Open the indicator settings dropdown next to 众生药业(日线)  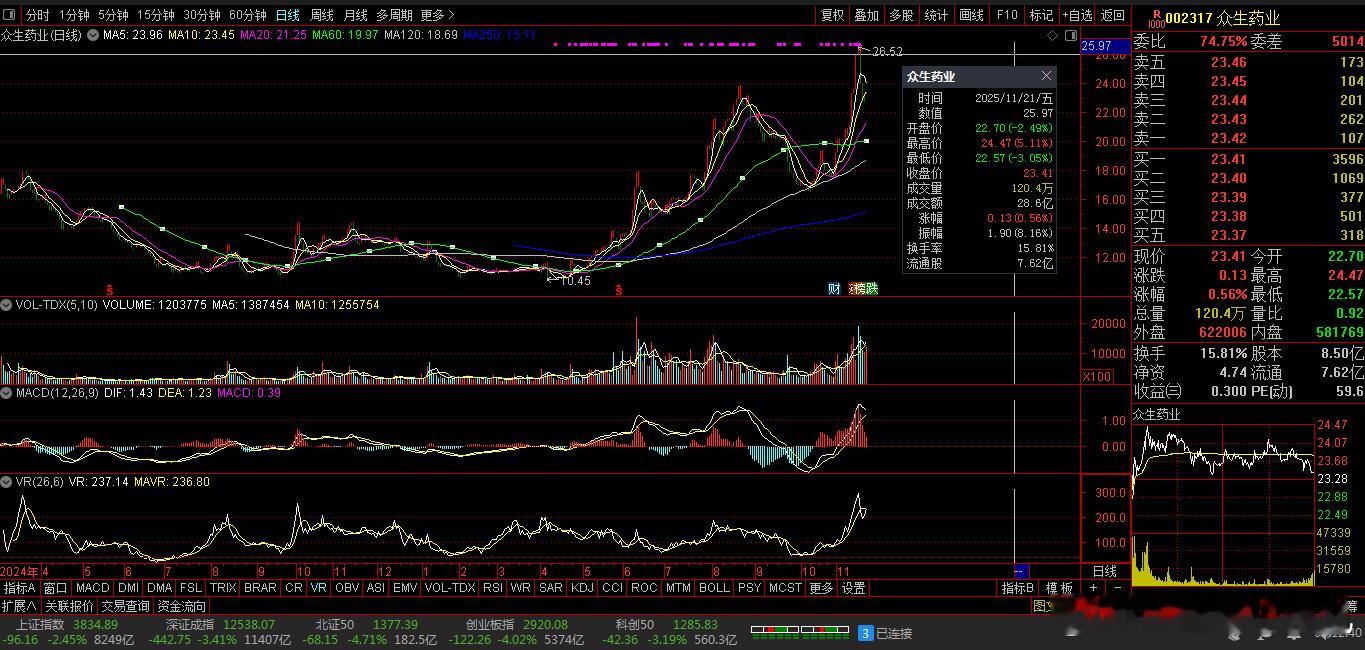pos(93,35)
